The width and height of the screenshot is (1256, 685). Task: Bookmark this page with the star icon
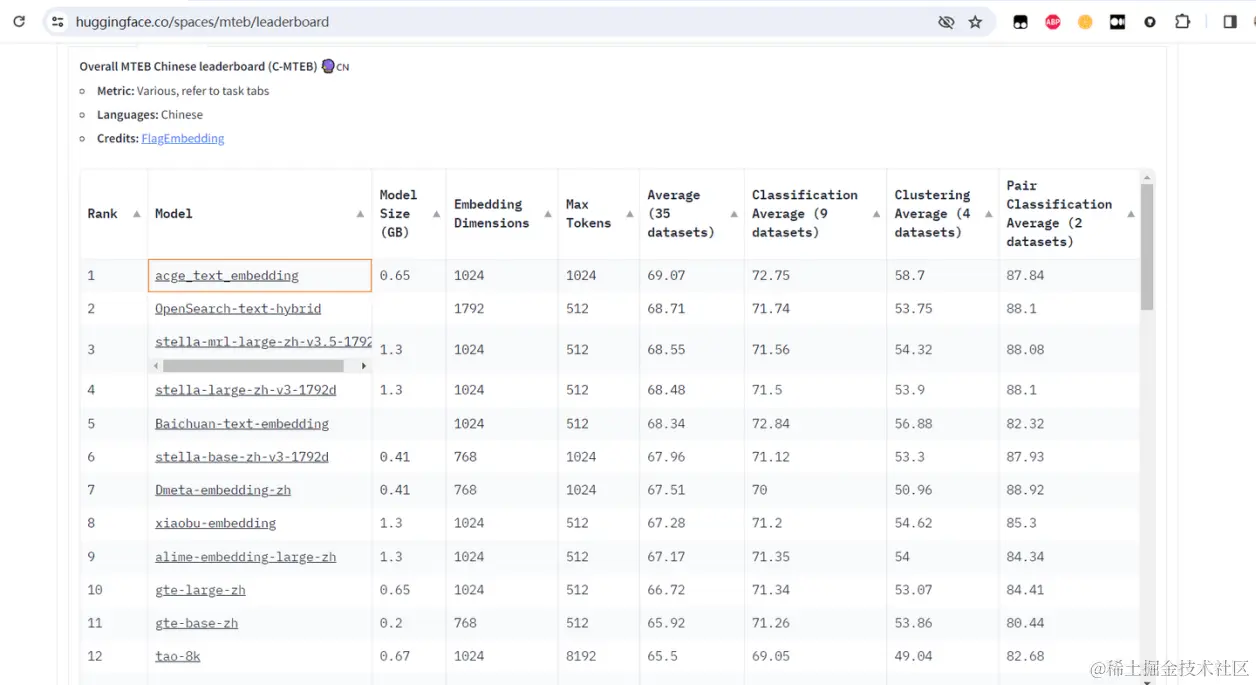point(975,22)
